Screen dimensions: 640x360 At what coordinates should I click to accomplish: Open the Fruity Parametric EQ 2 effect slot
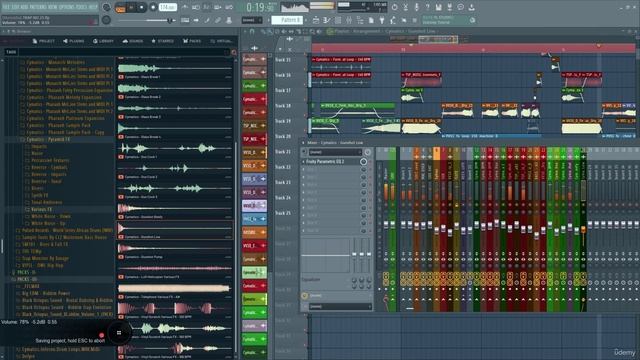(x=331, y=162)
